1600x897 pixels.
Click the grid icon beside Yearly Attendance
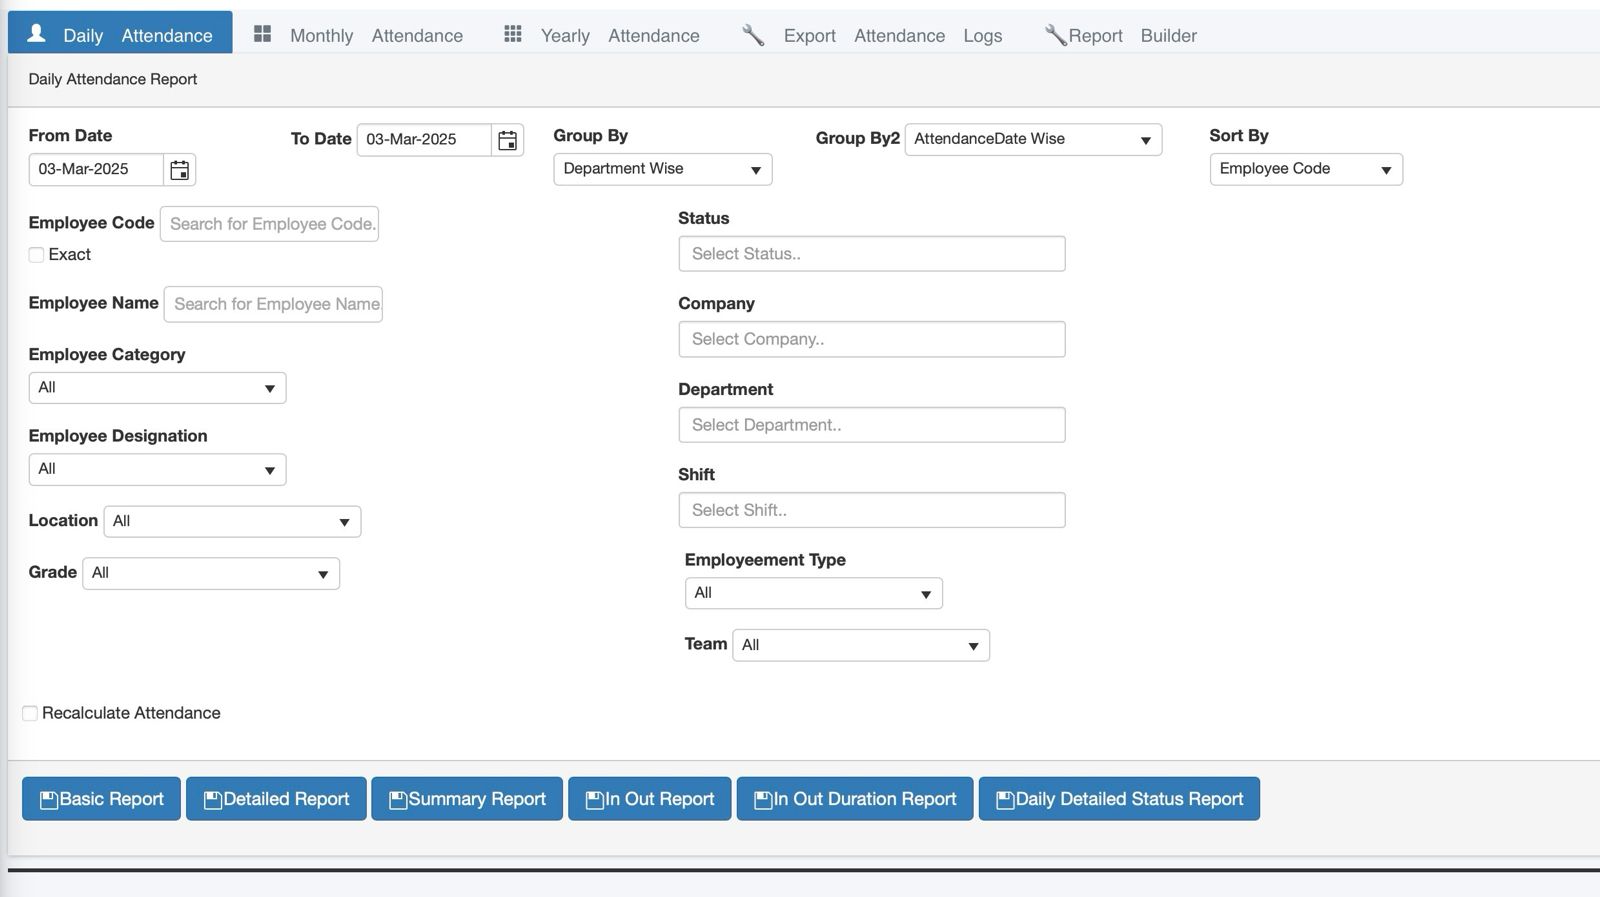(x=512, y=34)
